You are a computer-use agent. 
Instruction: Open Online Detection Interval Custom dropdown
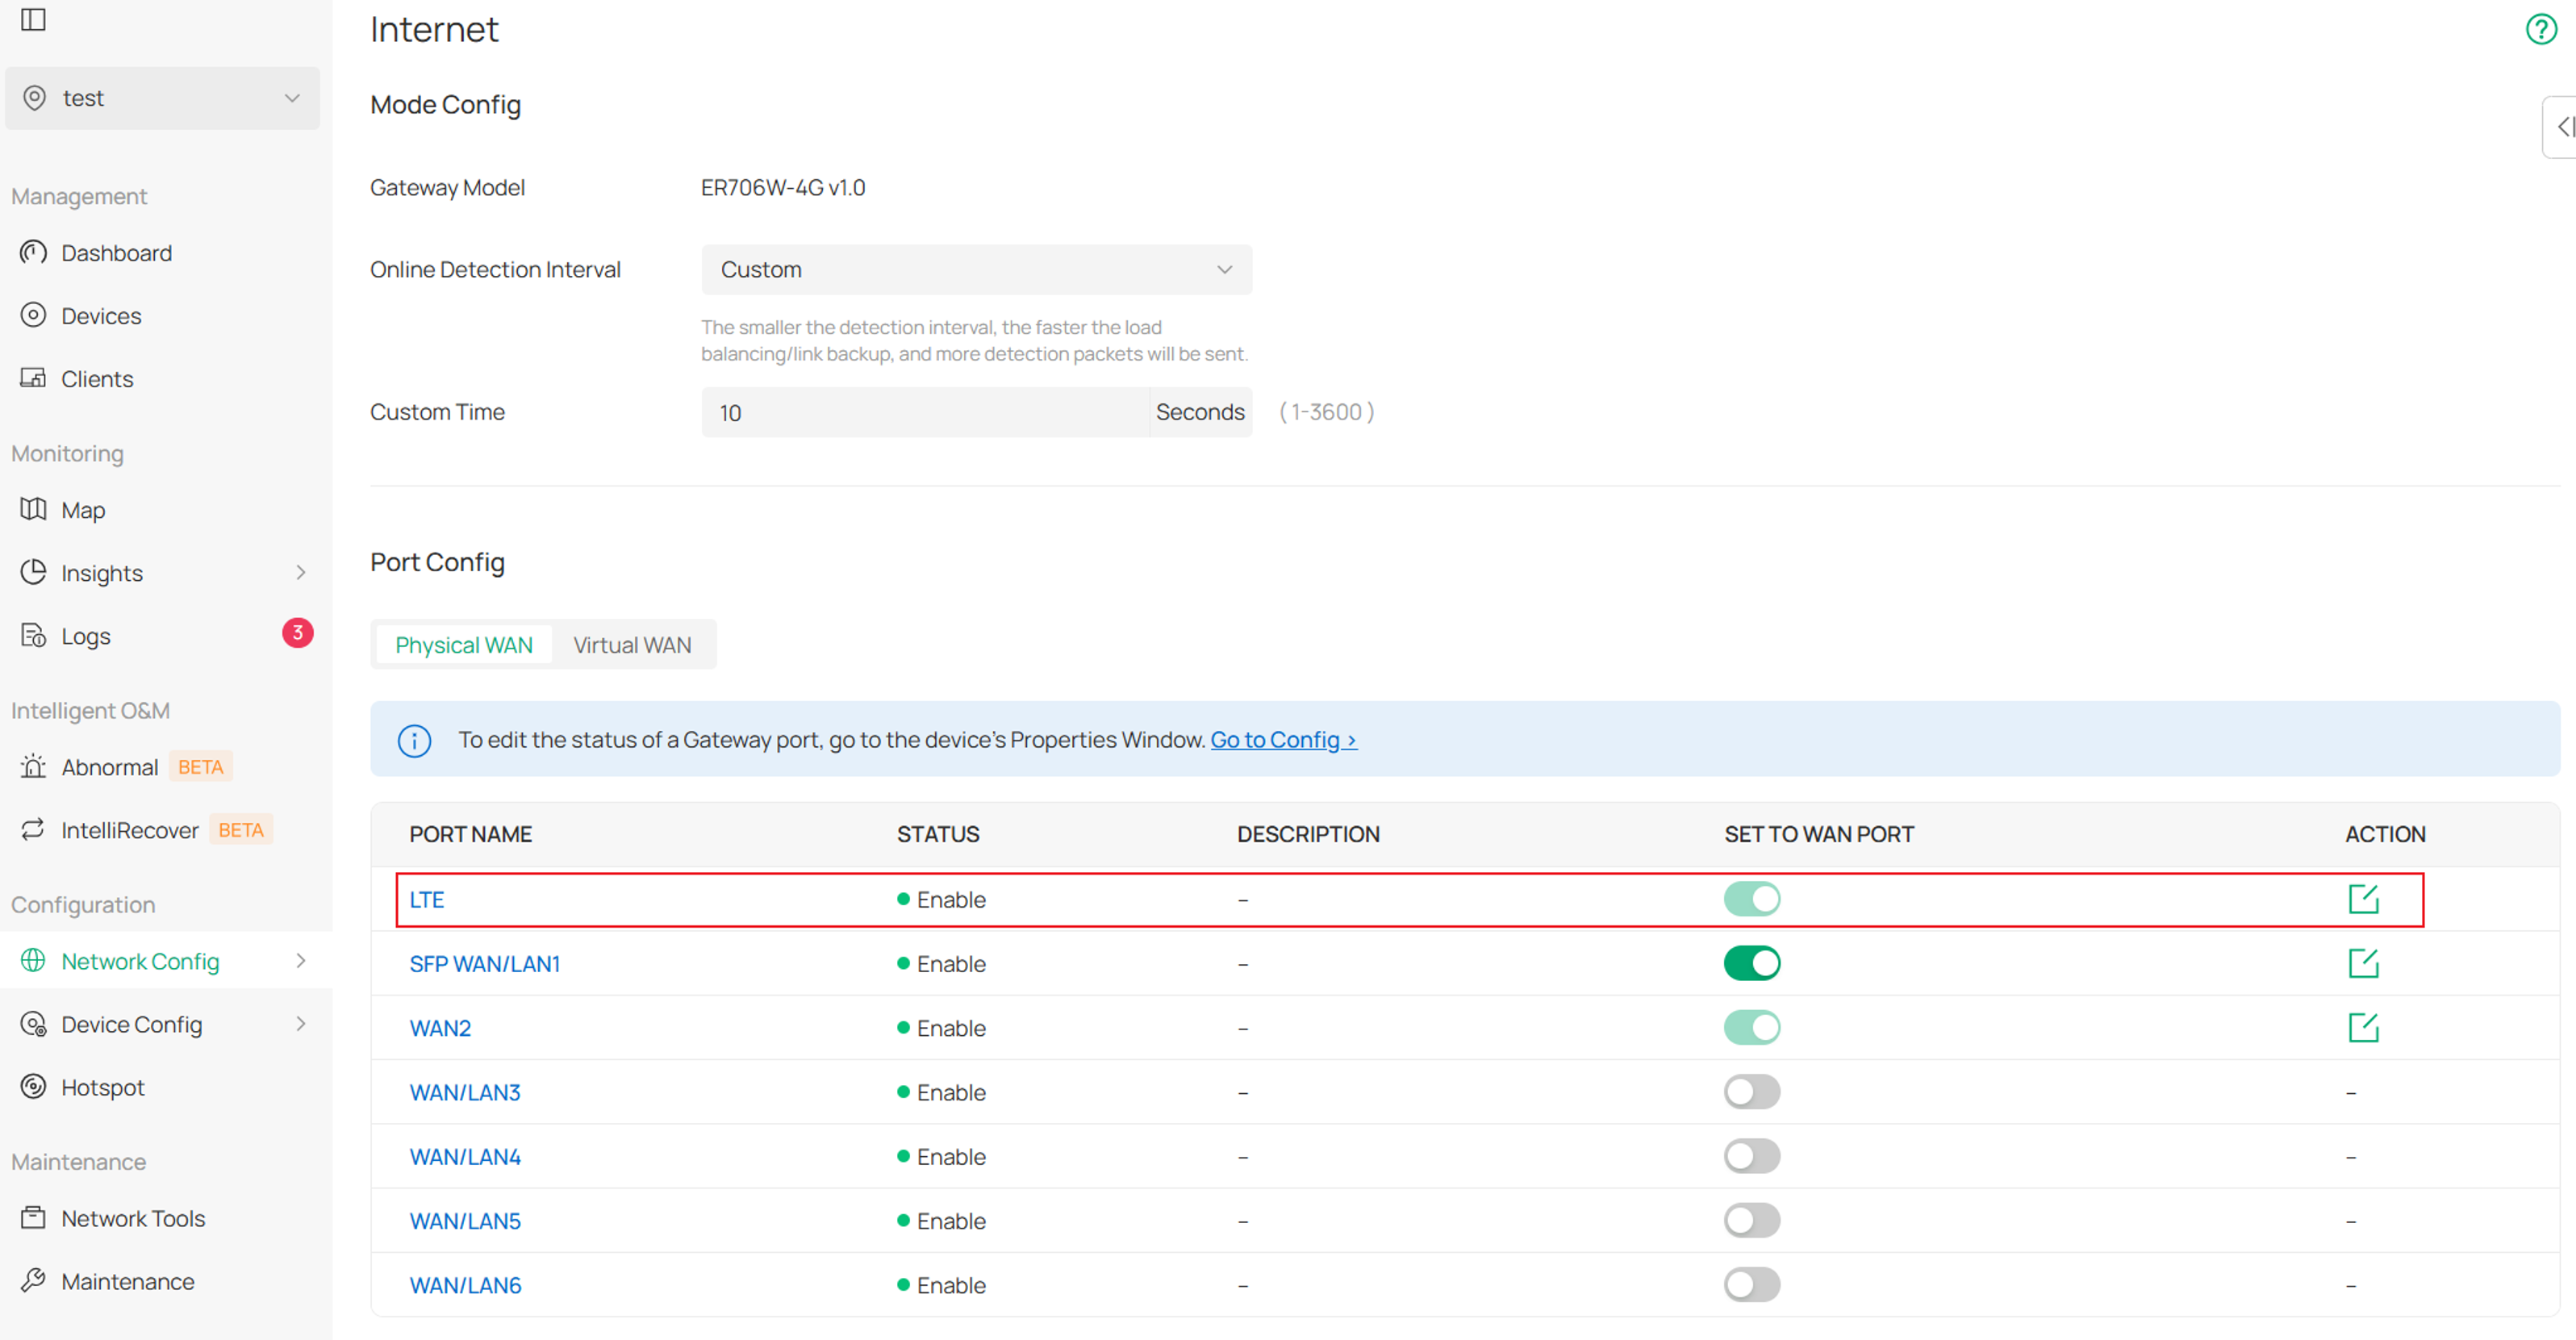pos(976,270)
